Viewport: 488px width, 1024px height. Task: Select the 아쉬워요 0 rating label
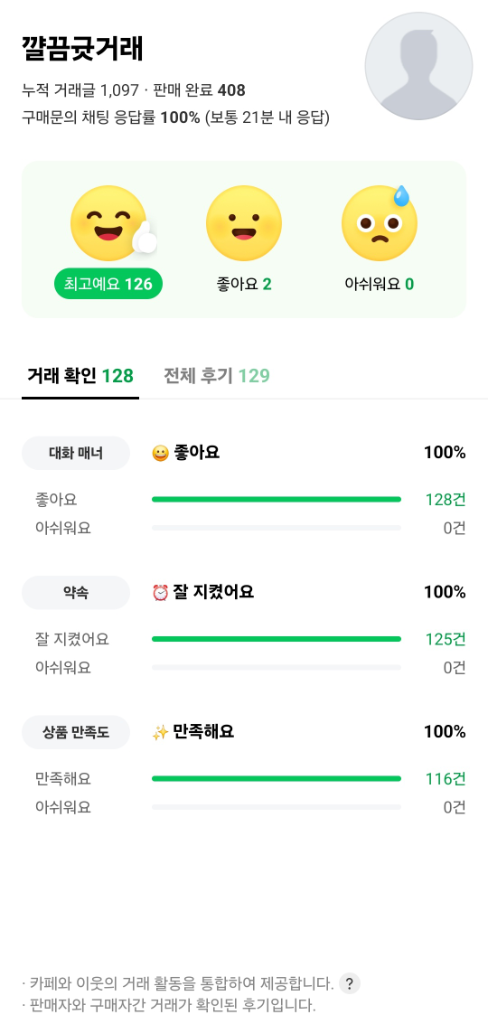pyautogui.click(x=379, y=284)
